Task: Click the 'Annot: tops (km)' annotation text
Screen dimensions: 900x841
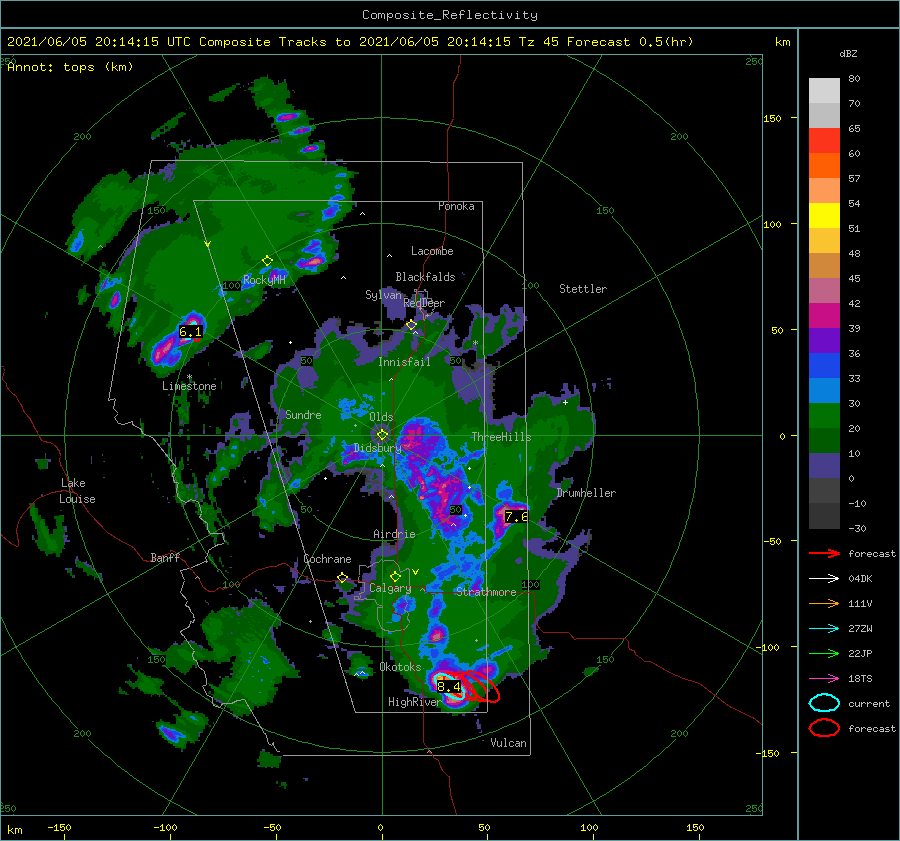Action: click(70, 67)
